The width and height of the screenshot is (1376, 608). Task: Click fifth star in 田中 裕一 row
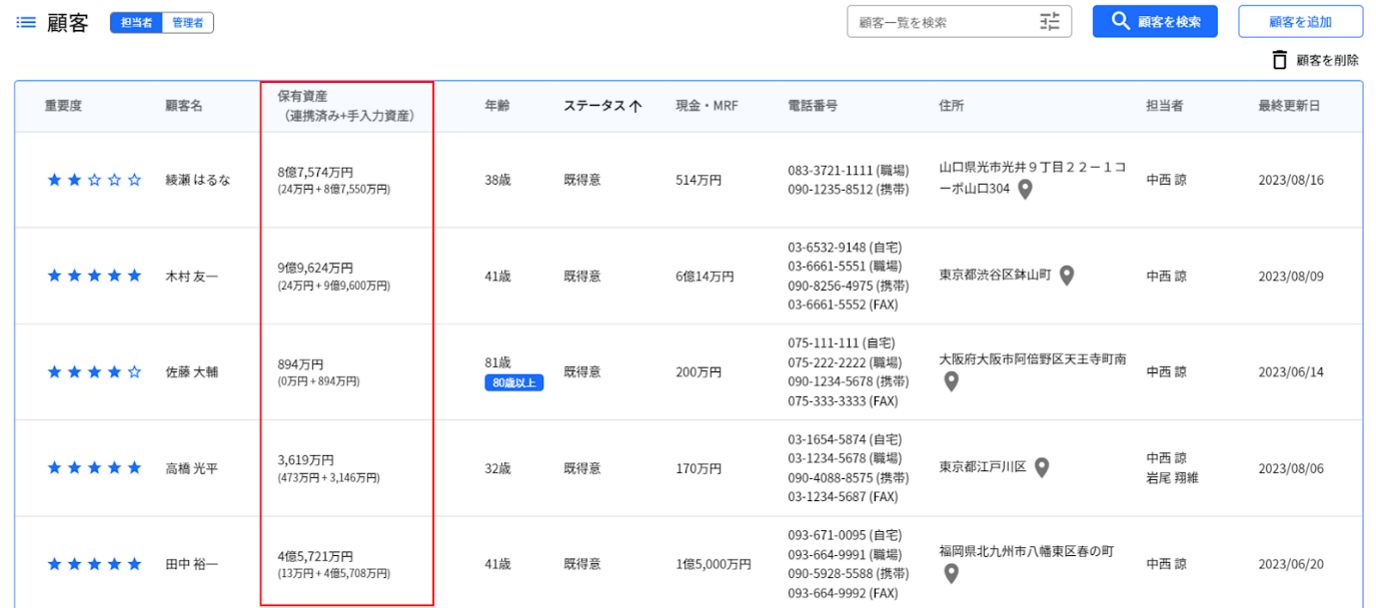134,564
